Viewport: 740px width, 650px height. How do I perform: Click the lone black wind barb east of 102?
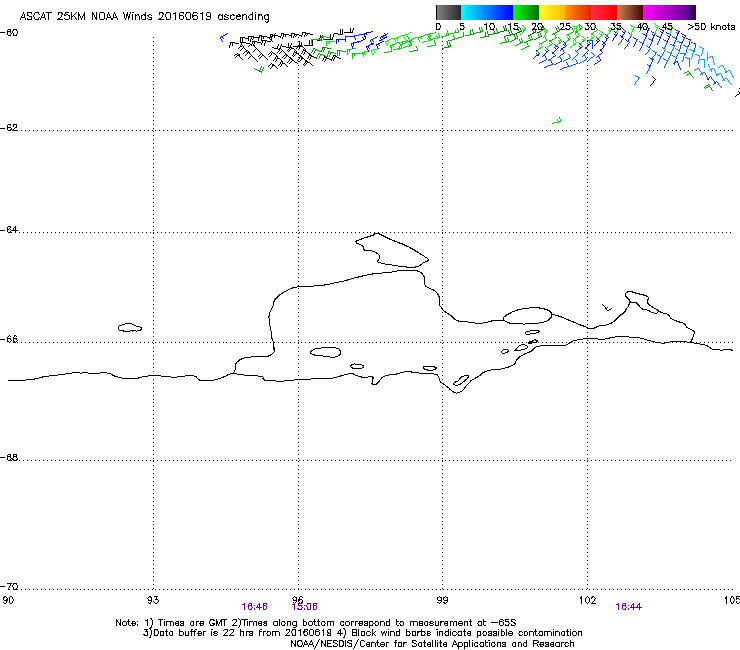[607, 307]
